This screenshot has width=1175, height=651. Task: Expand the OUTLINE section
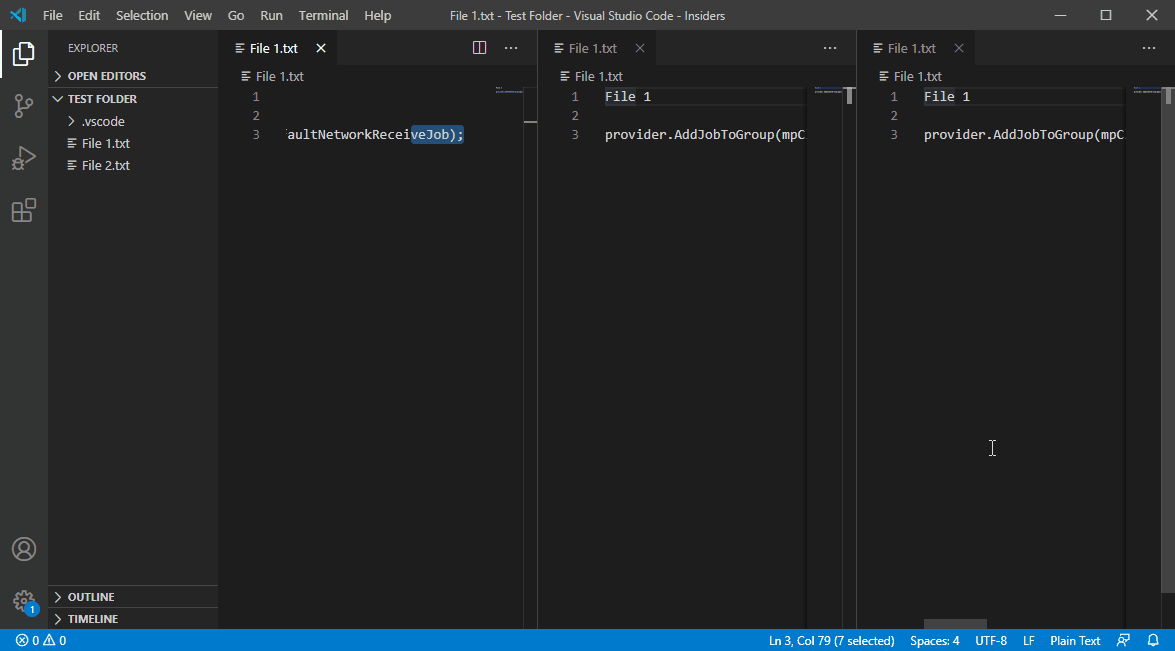[x=90, y=596]
